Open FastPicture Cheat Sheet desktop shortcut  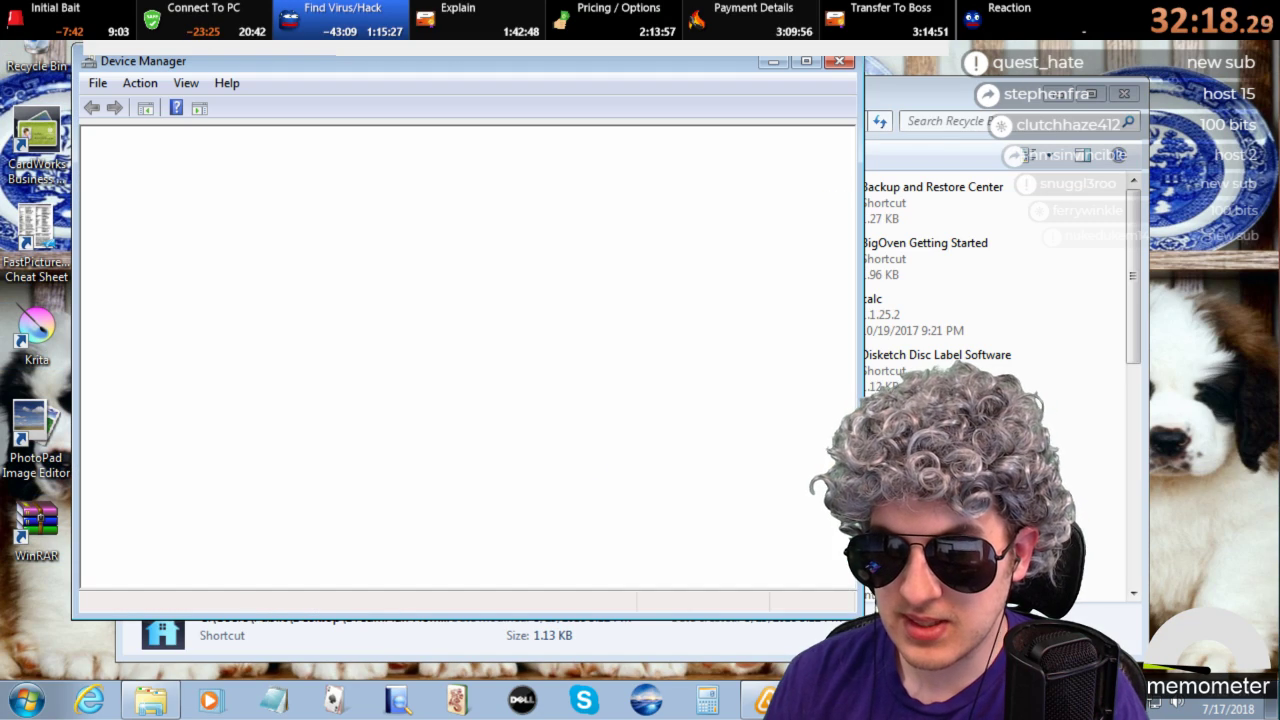click(37, 244)
